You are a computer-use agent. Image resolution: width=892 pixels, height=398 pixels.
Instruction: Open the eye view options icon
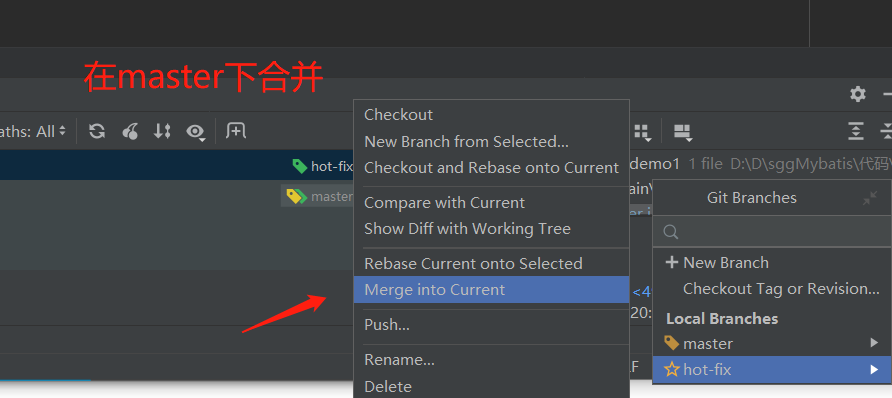coord(196,132)
